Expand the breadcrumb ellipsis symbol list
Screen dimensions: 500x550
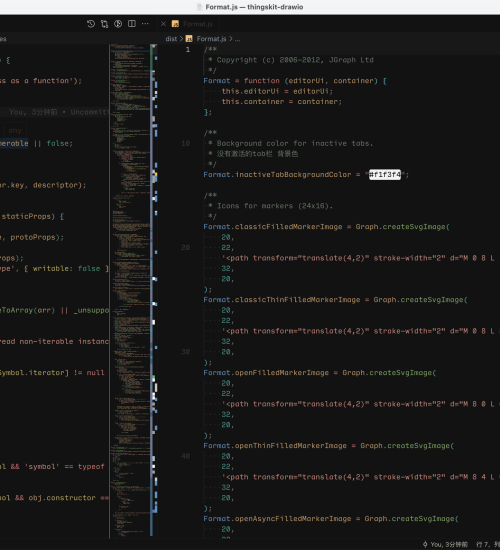tap(238, 39)
